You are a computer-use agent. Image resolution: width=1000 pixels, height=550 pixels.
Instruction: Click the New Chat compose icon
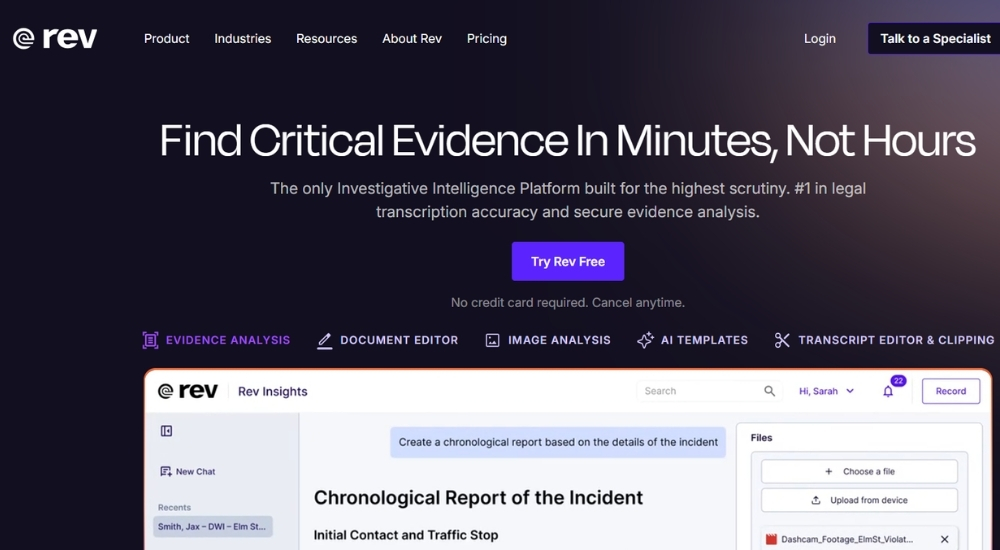coord(166,472)
